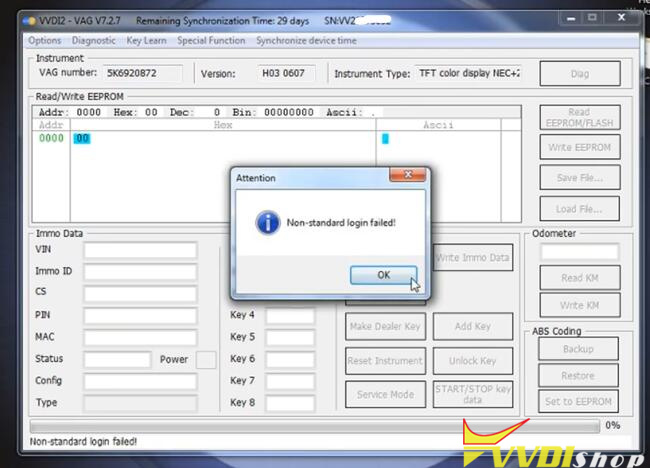The width and height of the screenshot is (650, 468).
Task: Open the Diagnostic menu
Action: click(93, 40)
